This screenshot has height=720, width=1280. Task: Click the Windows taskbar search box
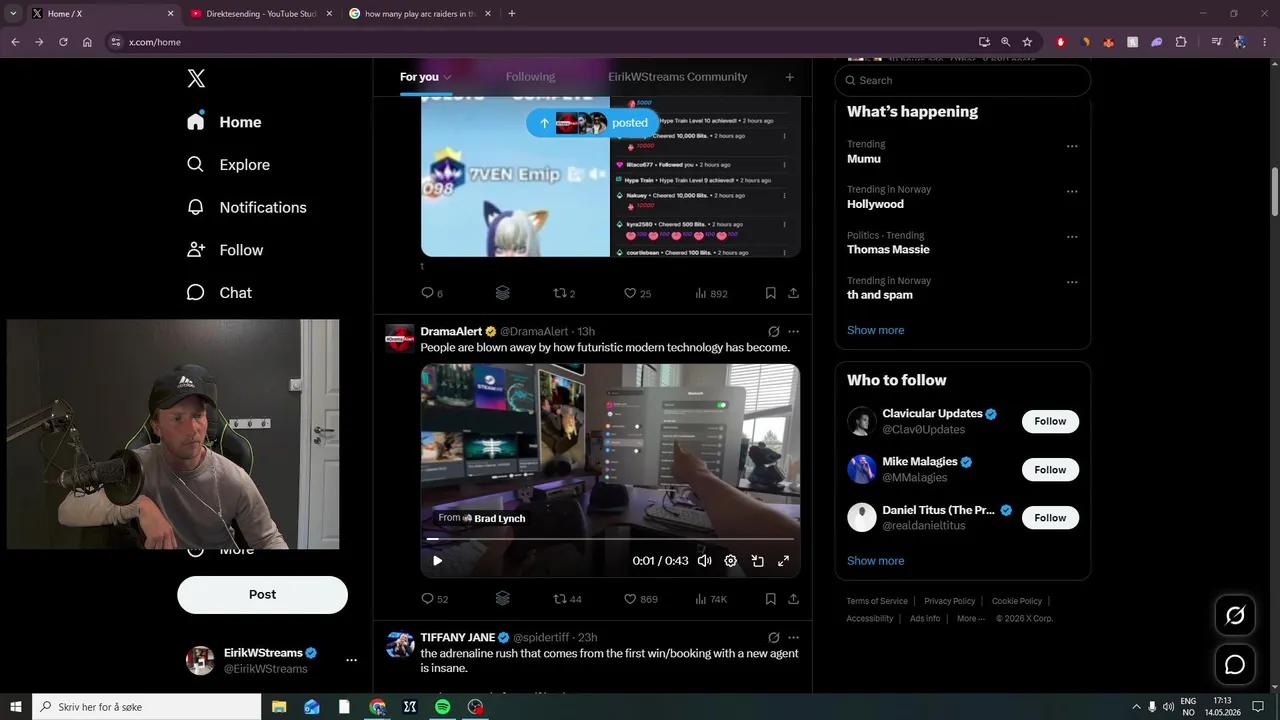pos(146,706)
